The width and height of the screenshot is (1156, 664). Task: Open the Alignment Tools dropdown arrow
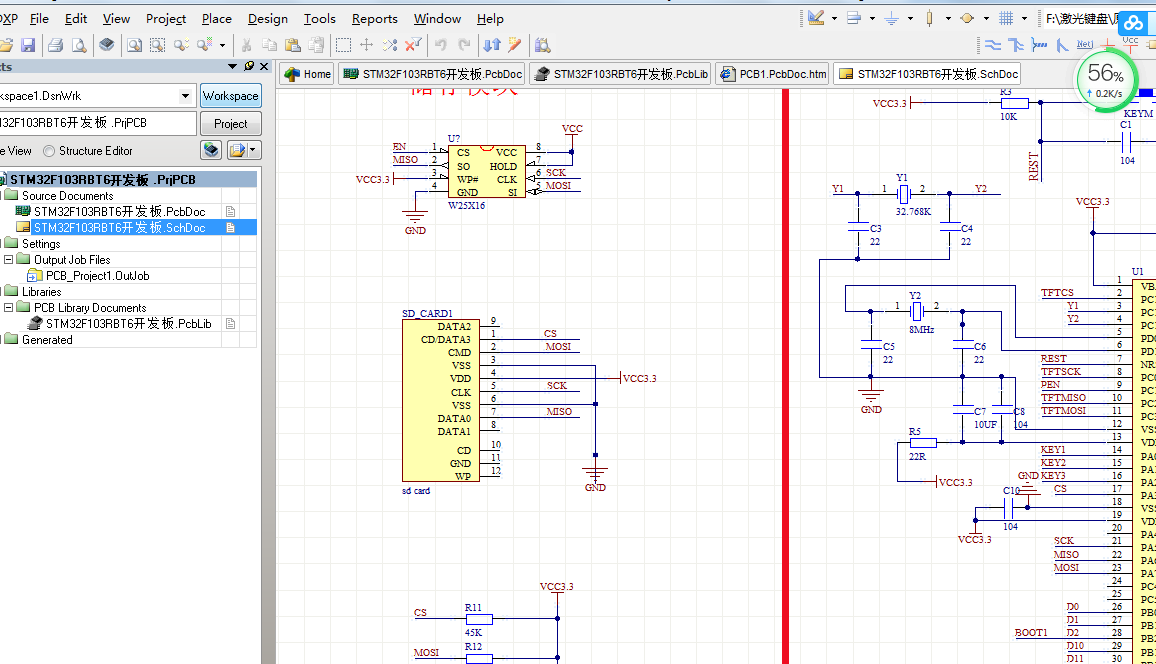pos(872,18)
